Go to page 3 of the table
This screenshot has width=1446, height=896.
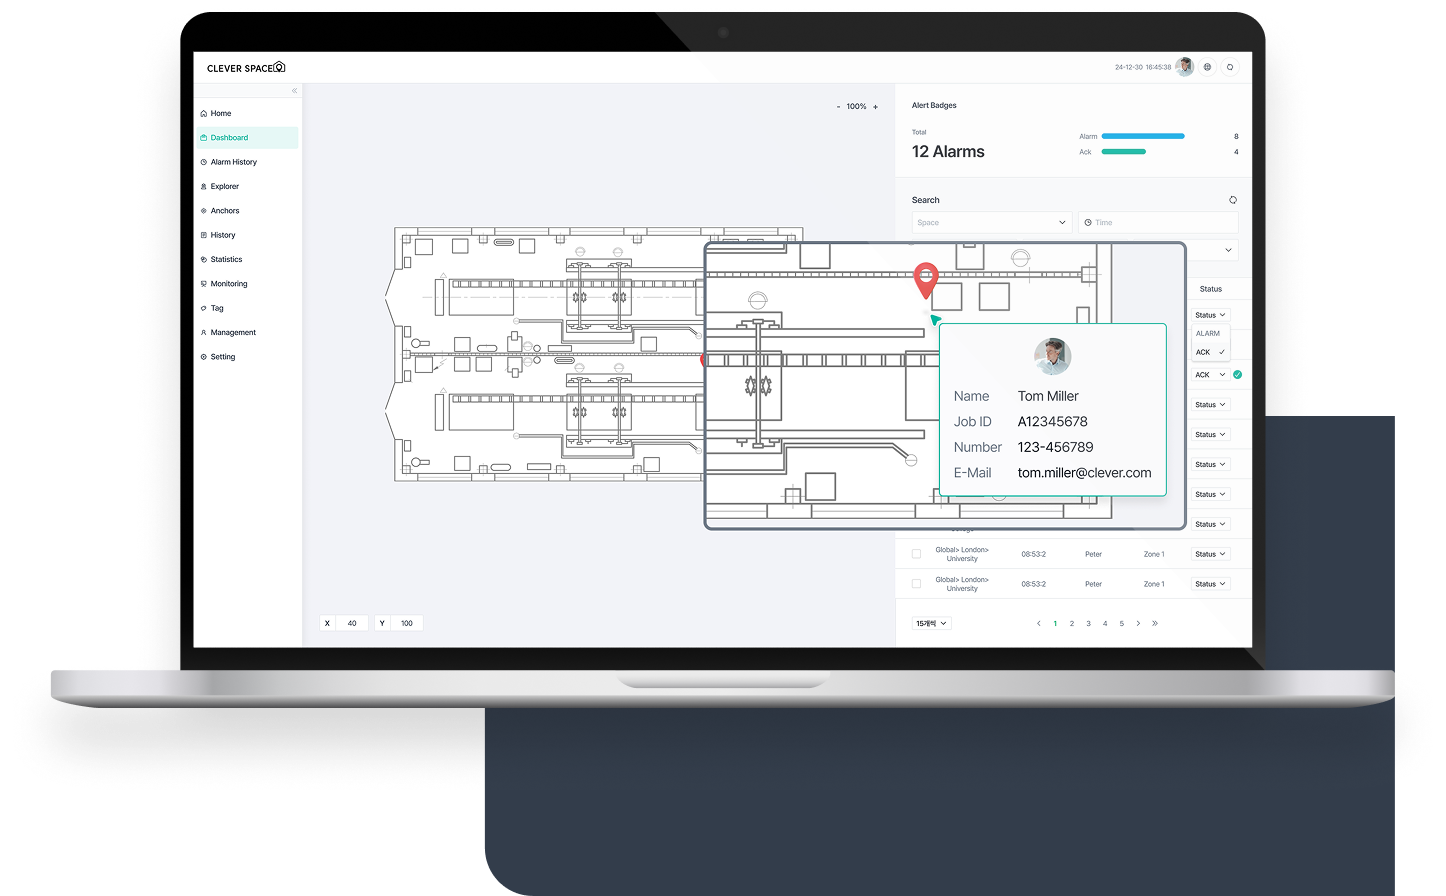point(1088,624)
